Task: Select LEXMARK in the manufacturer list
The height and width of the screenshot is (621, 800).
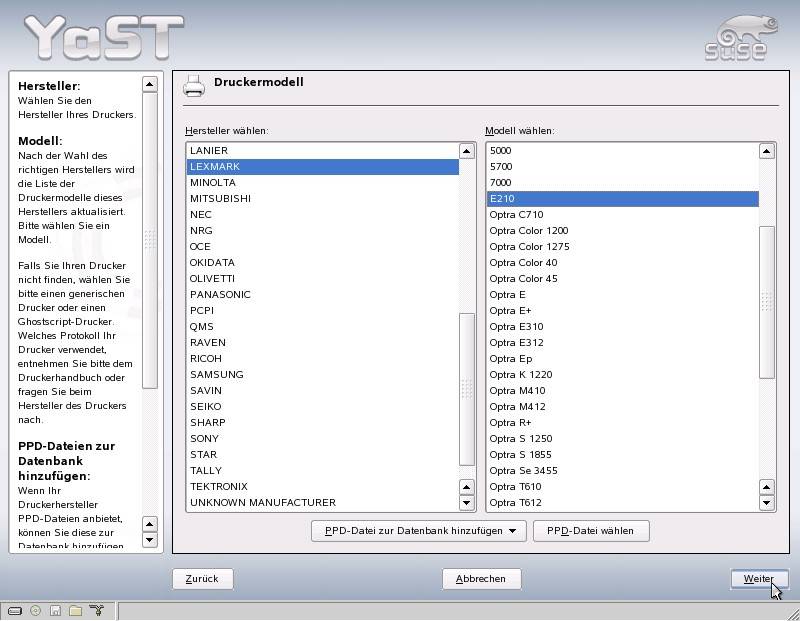Action: (322, 167)
